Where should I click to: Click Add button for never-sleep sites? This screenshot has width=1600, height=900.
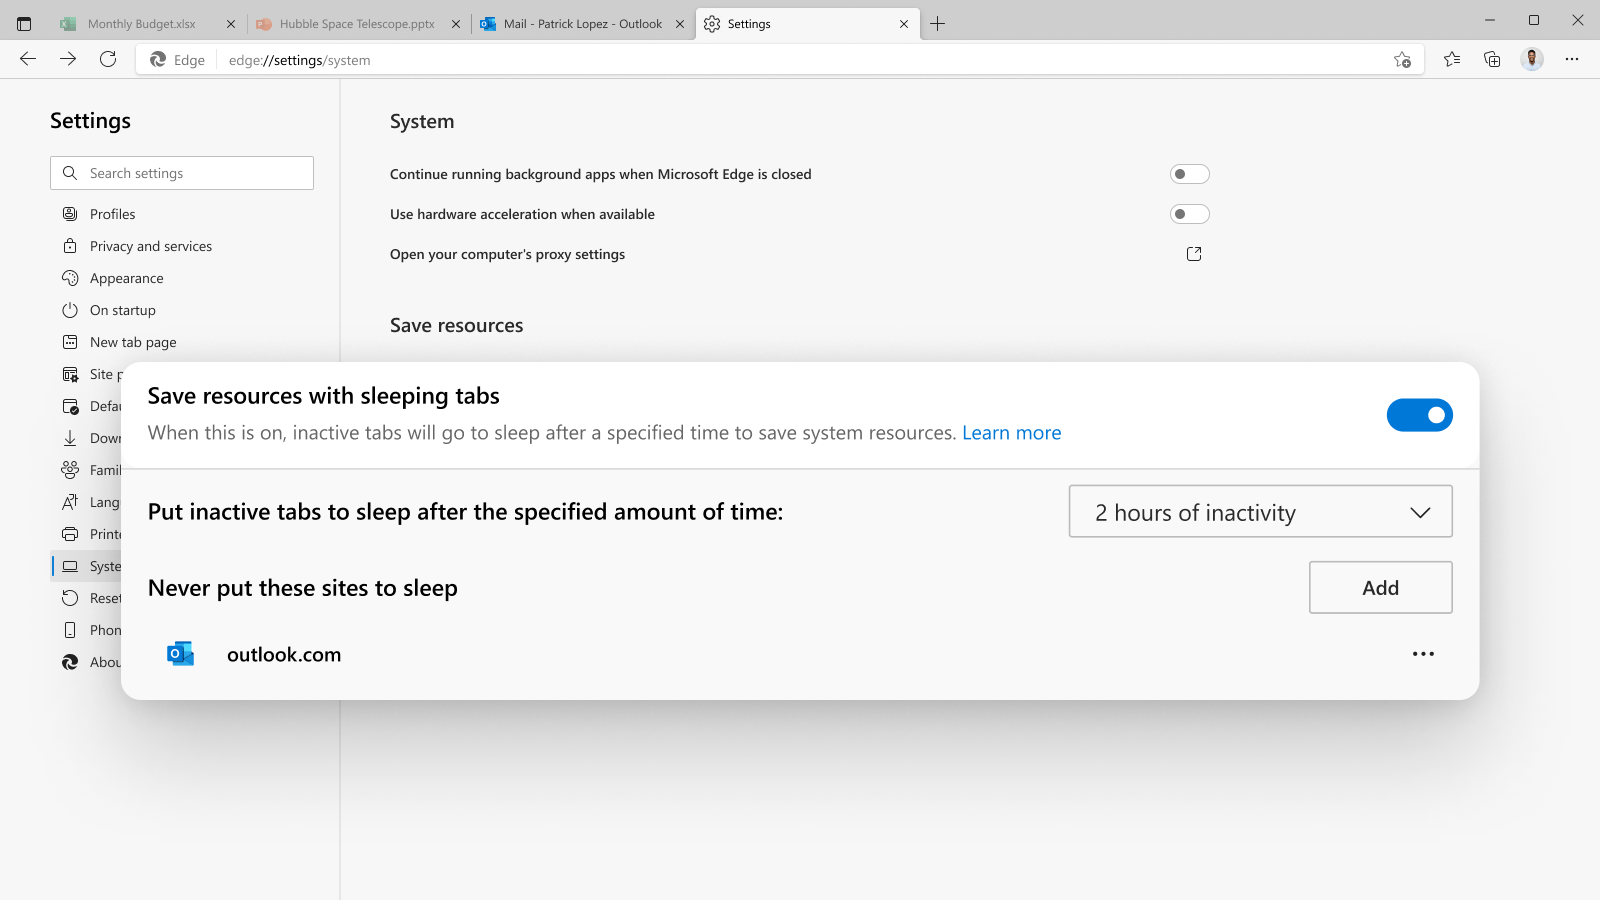coord(1380,588)
